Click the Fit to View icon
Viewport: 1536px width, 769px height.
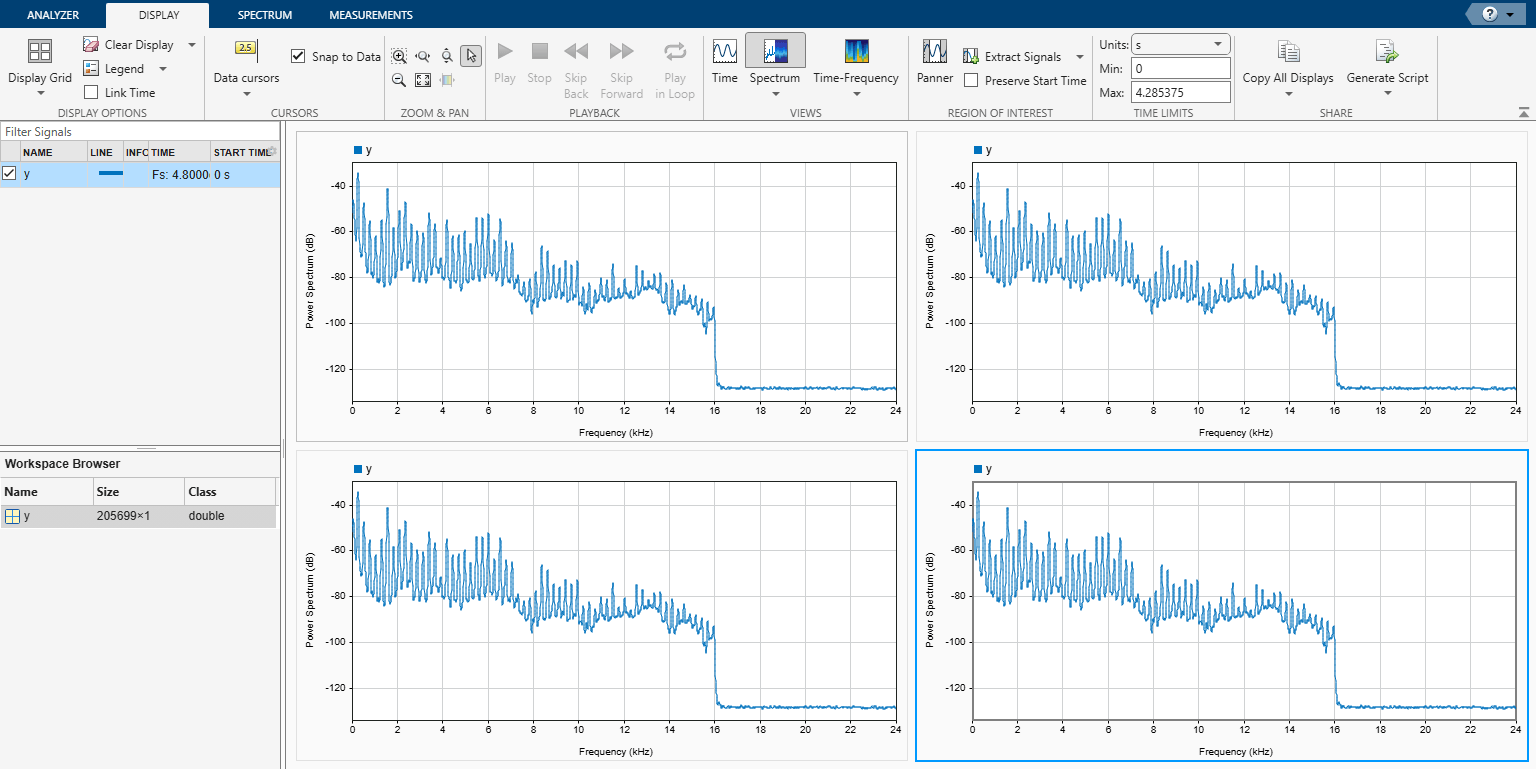[423, 81]
